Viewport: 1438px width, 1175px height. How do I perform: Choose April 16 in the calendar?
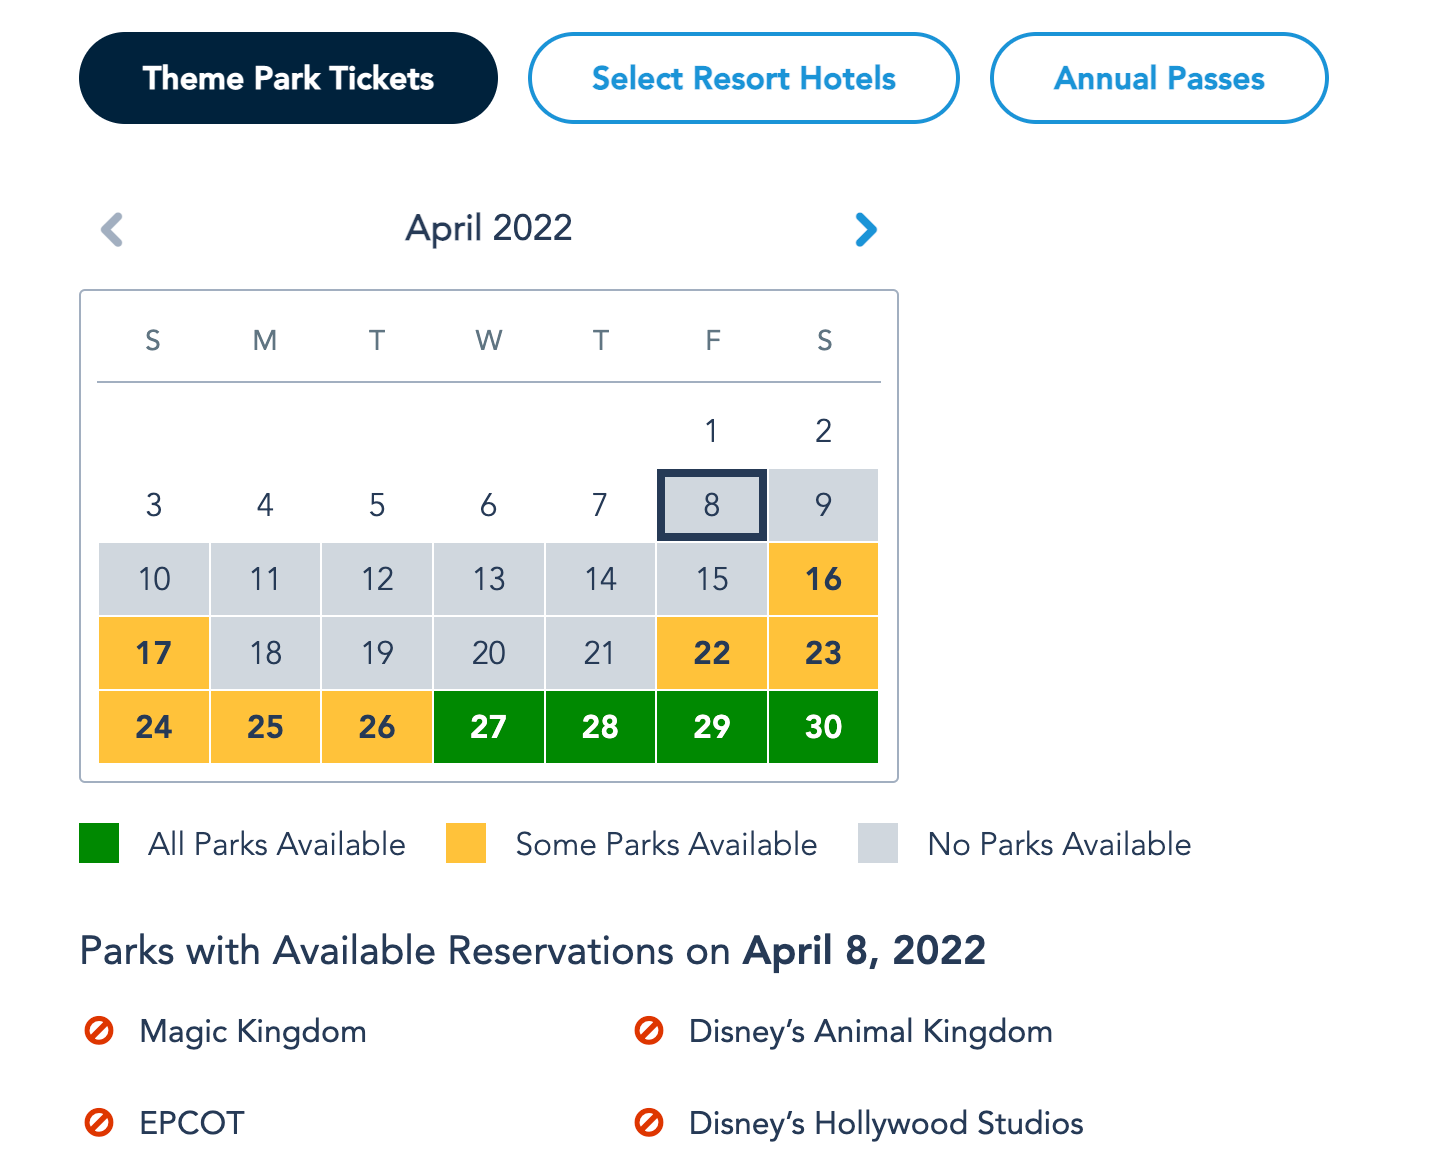pyautogui.click(x=824, y=579)
